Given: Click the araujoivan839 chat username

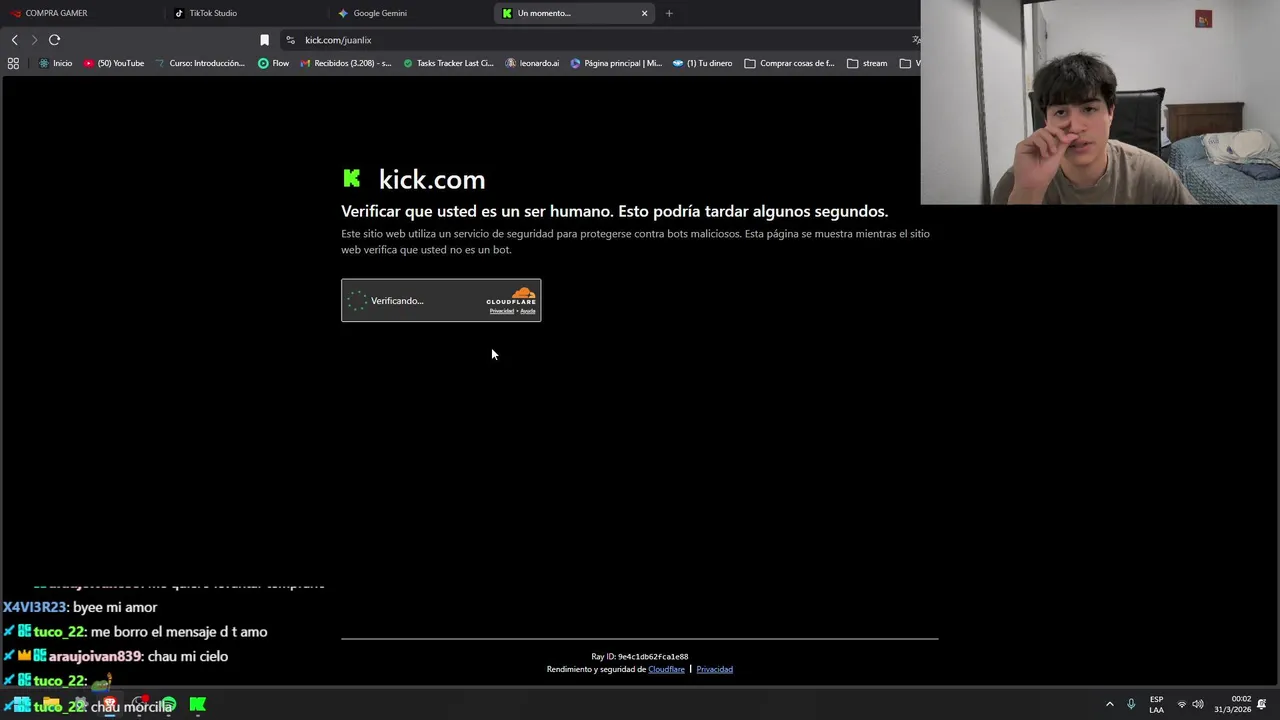Looking at the screenshot, I should point(95,656).
